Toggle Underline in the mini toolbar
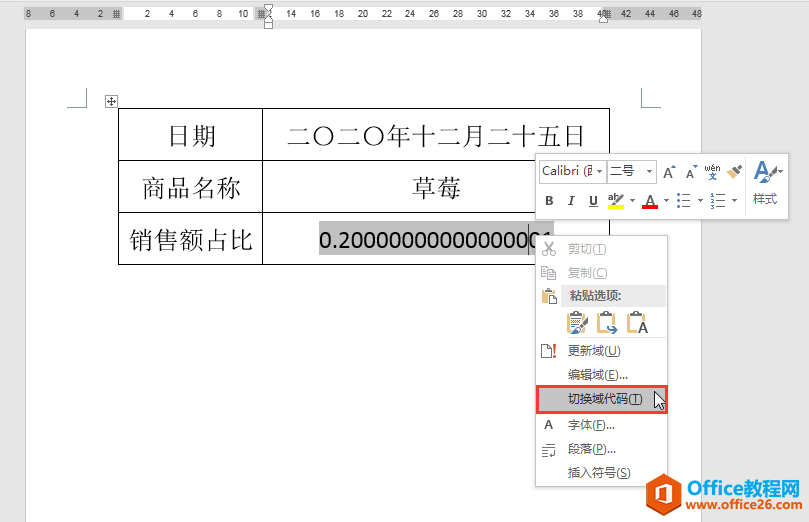This screenshot has height=522, width=809. (x=593, y=201)
